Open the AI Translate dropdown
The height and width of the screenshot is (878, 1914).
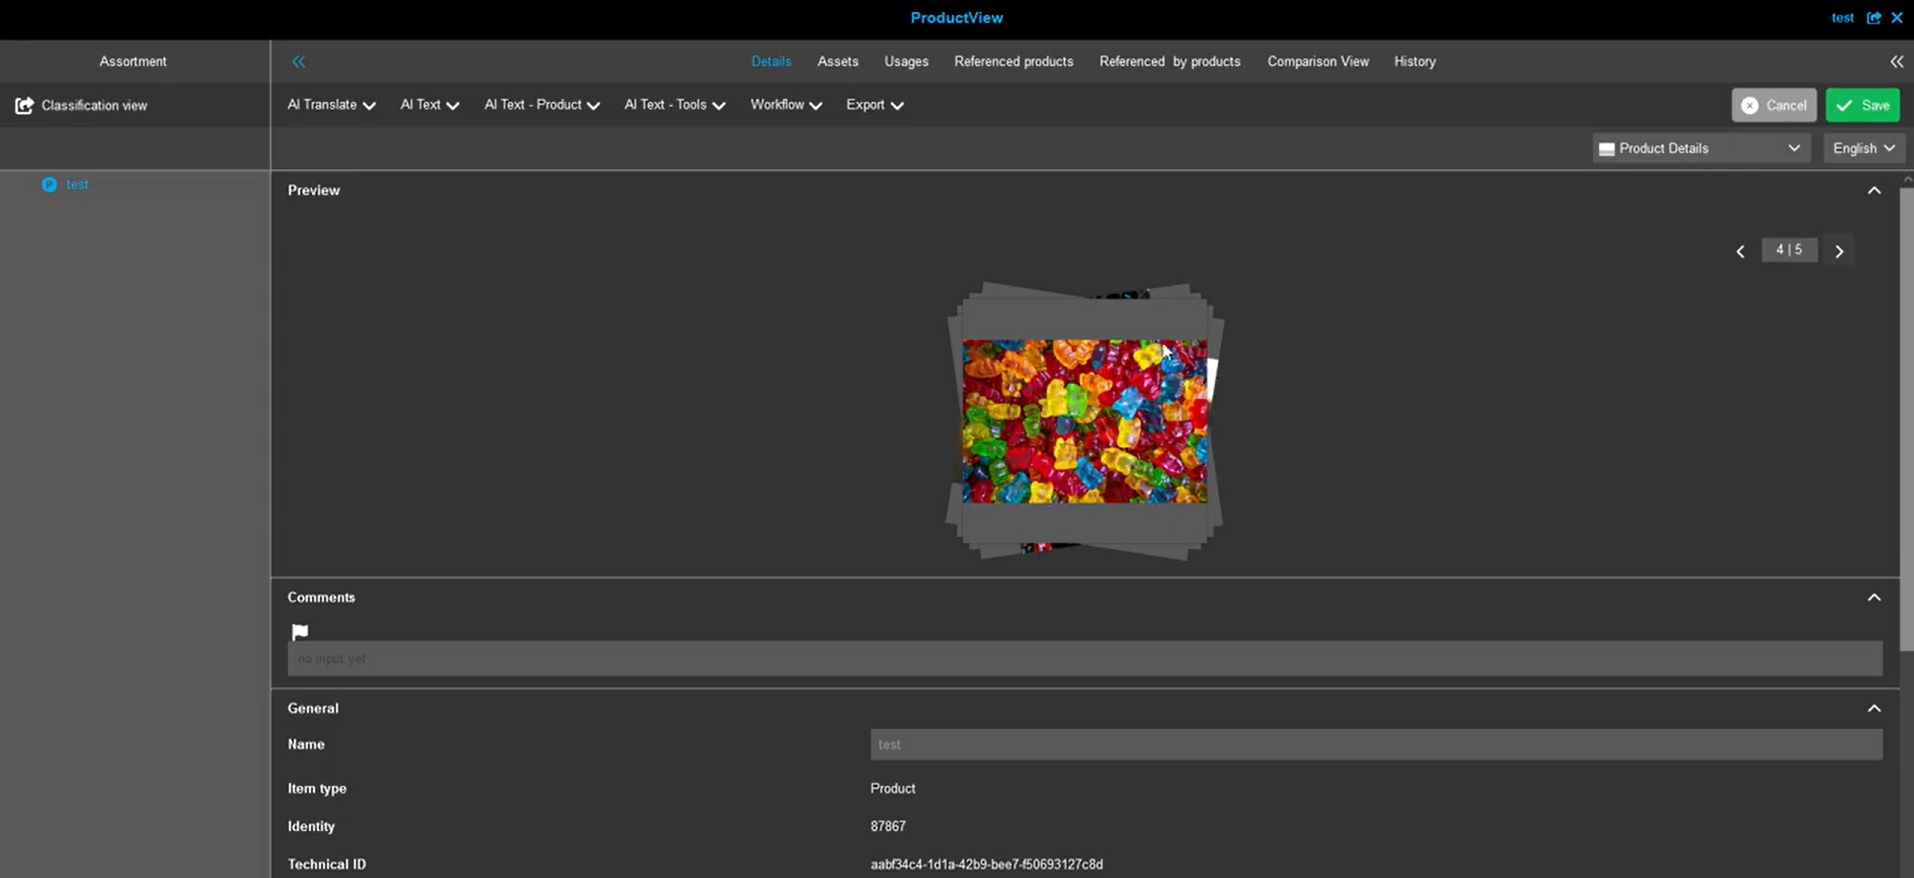[331, 105]
